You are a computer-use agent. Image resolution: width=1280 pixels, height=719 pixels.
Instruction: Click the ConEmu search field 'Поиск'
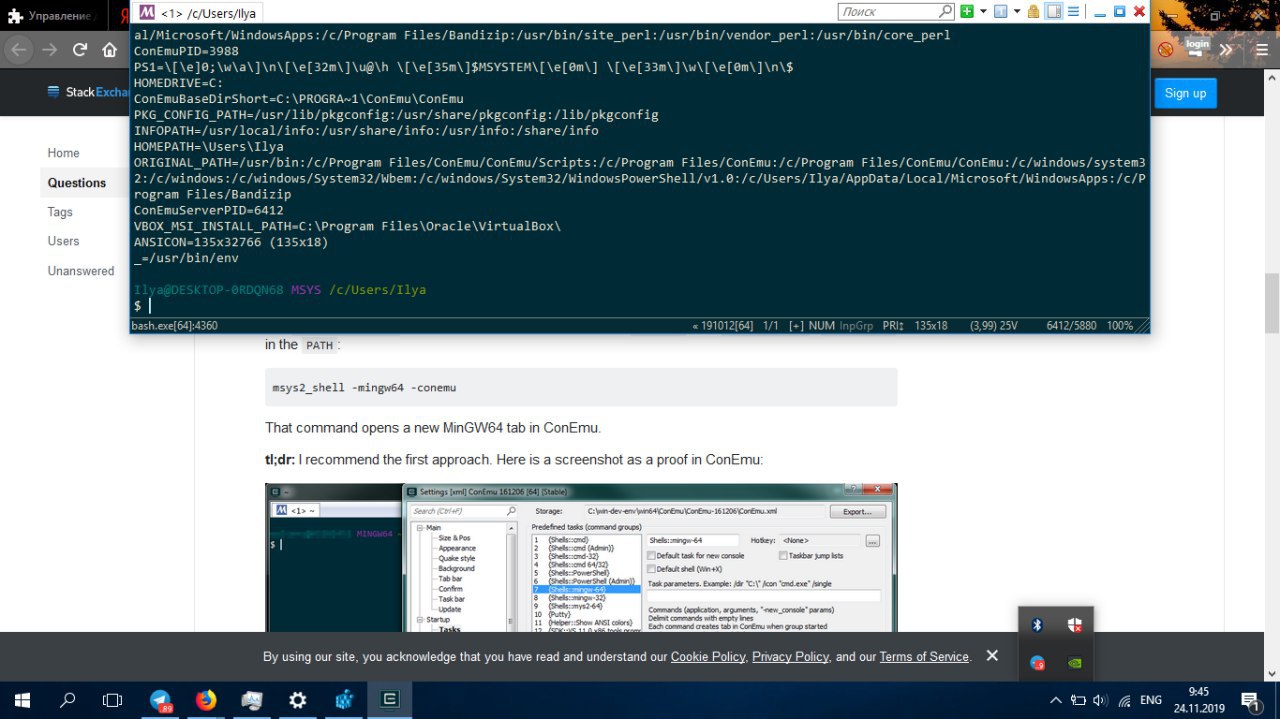(888, 12)
